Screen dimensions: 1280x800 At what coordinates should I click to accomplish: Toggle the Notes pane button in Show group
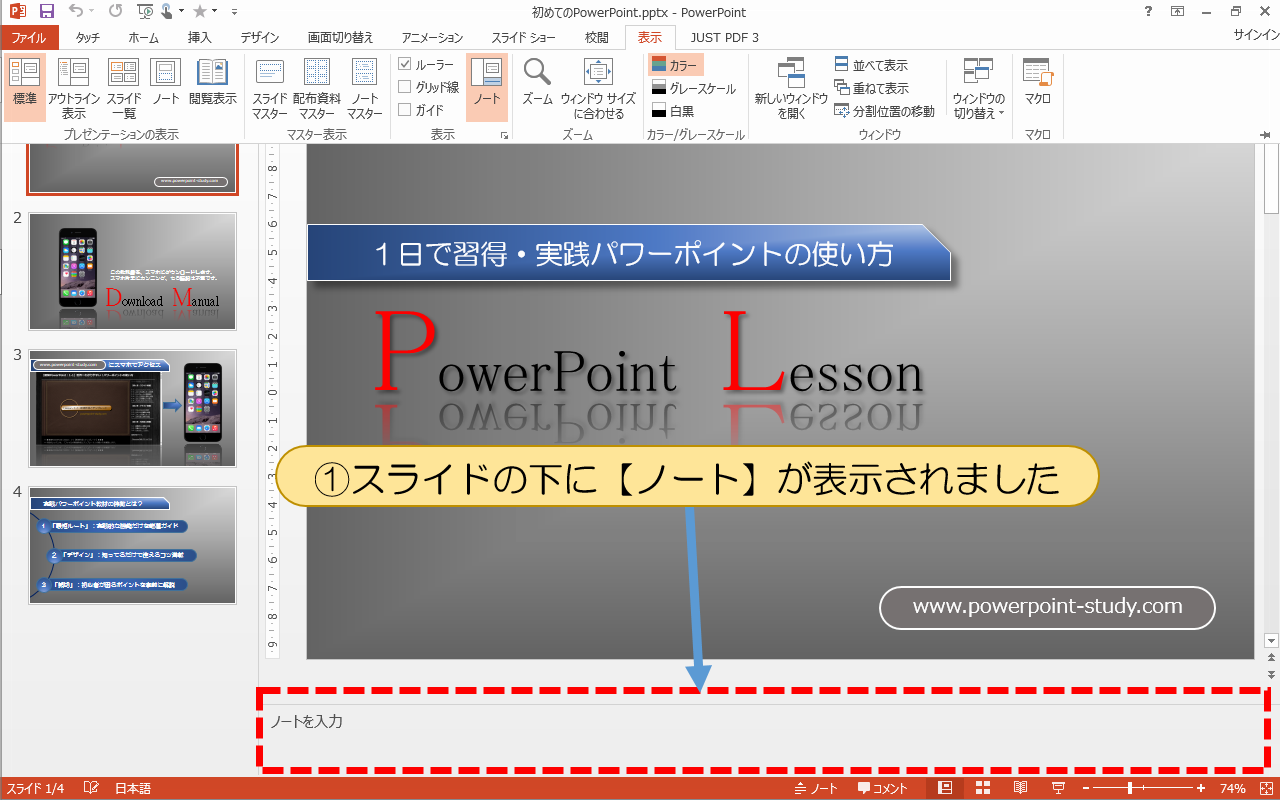click(487, 87)
